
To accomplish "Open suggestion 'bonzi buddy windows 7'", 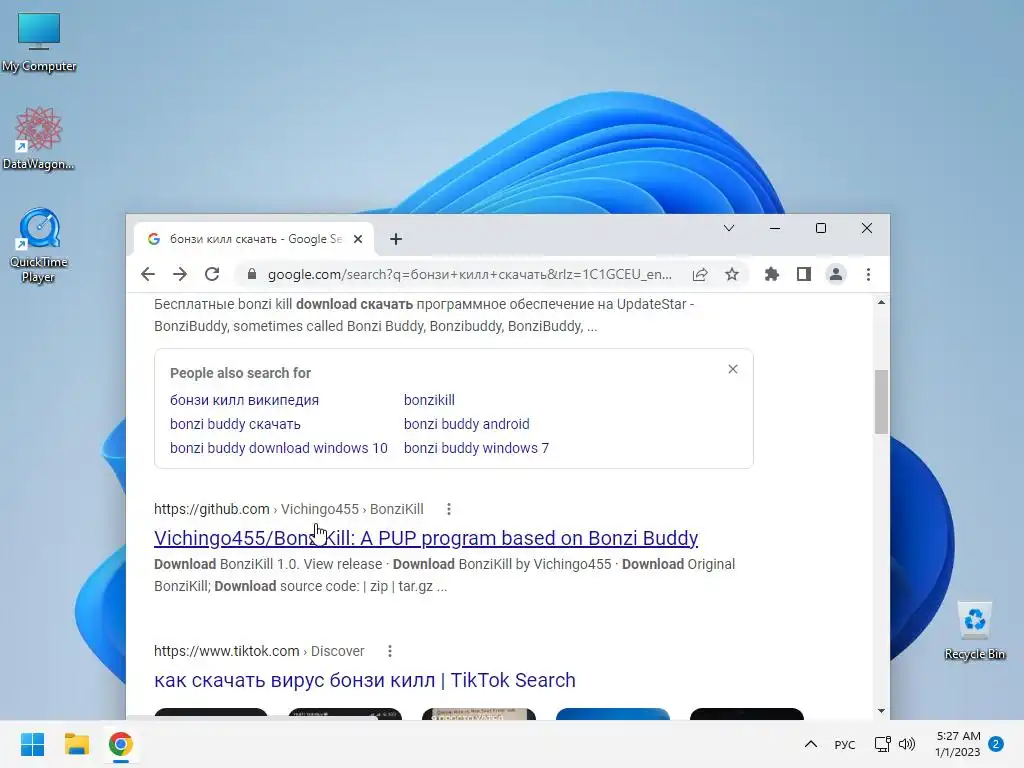I will [476, 448].
